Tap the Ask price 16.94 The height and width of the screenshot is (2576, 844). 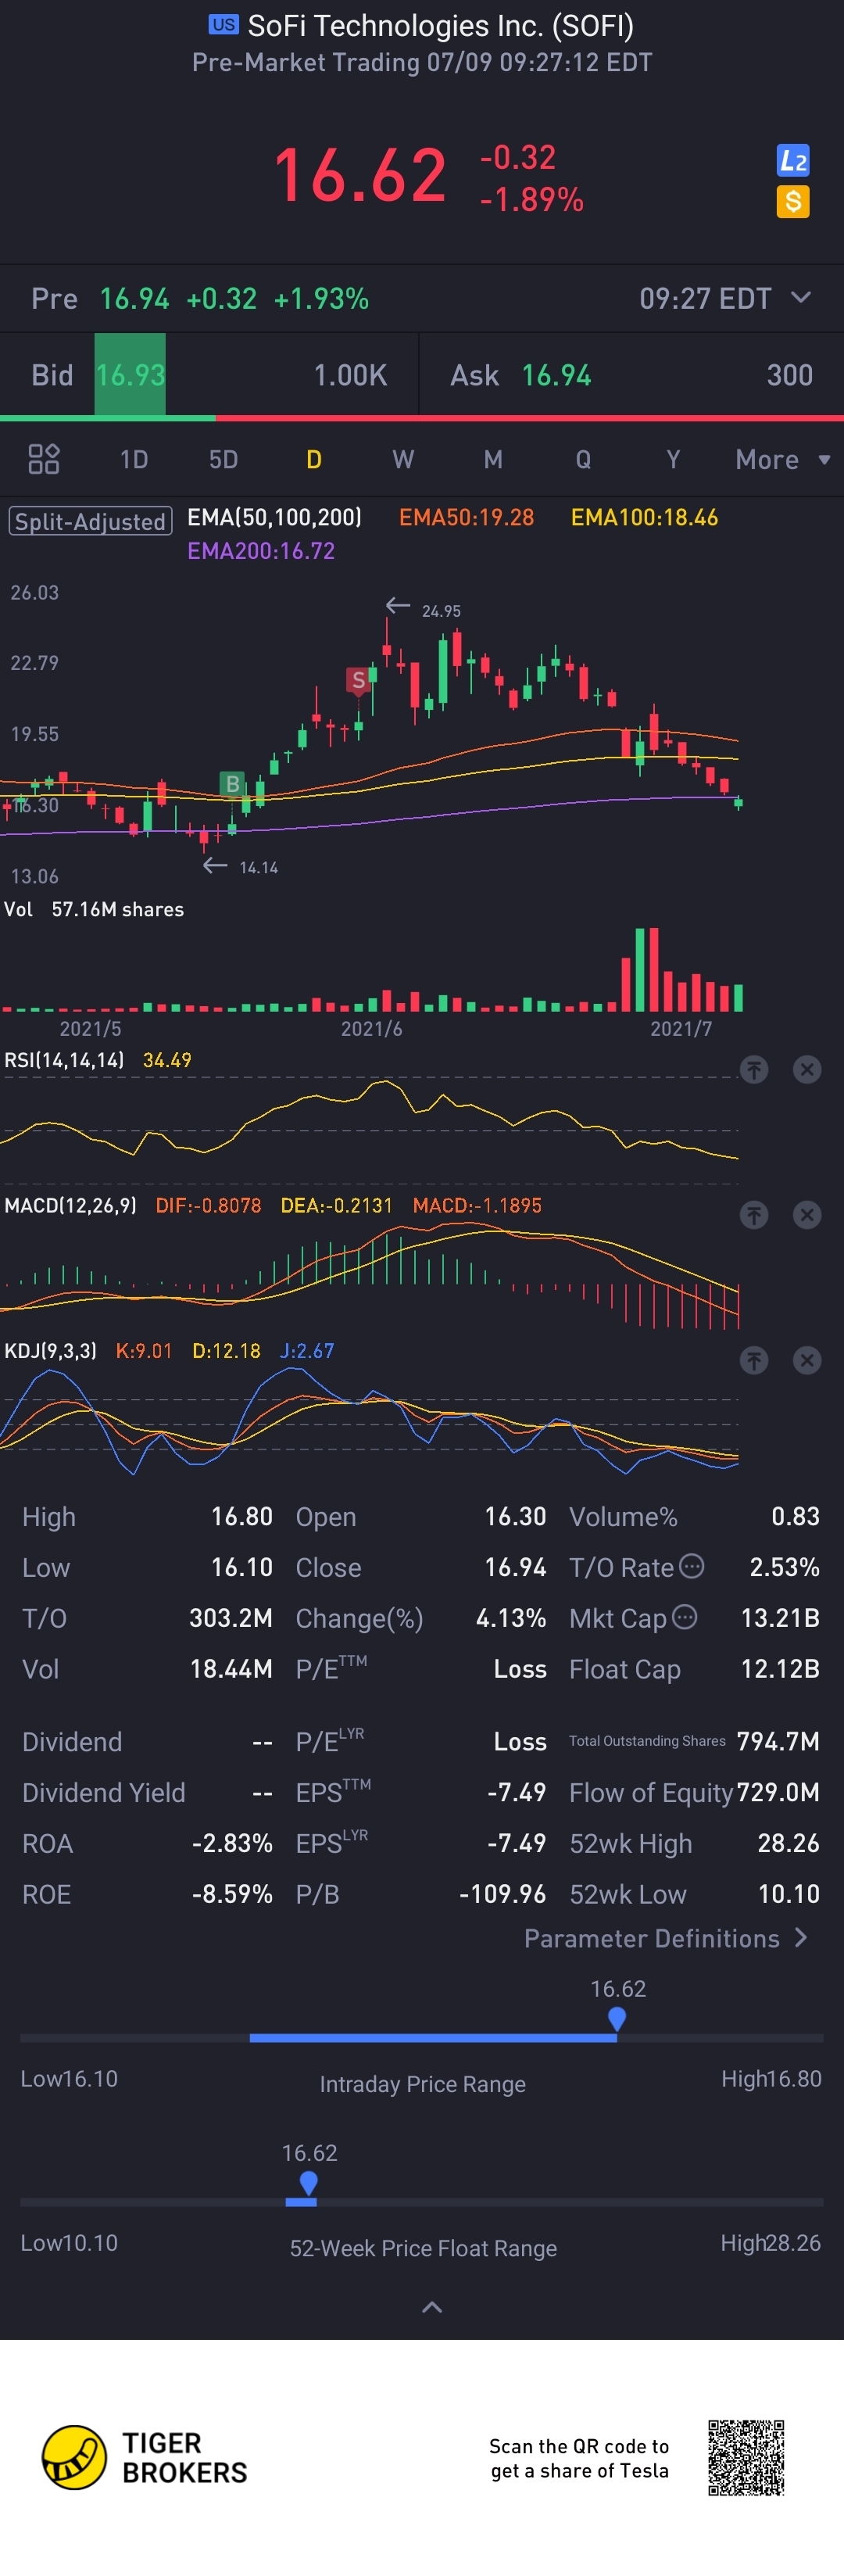point(557,375)
